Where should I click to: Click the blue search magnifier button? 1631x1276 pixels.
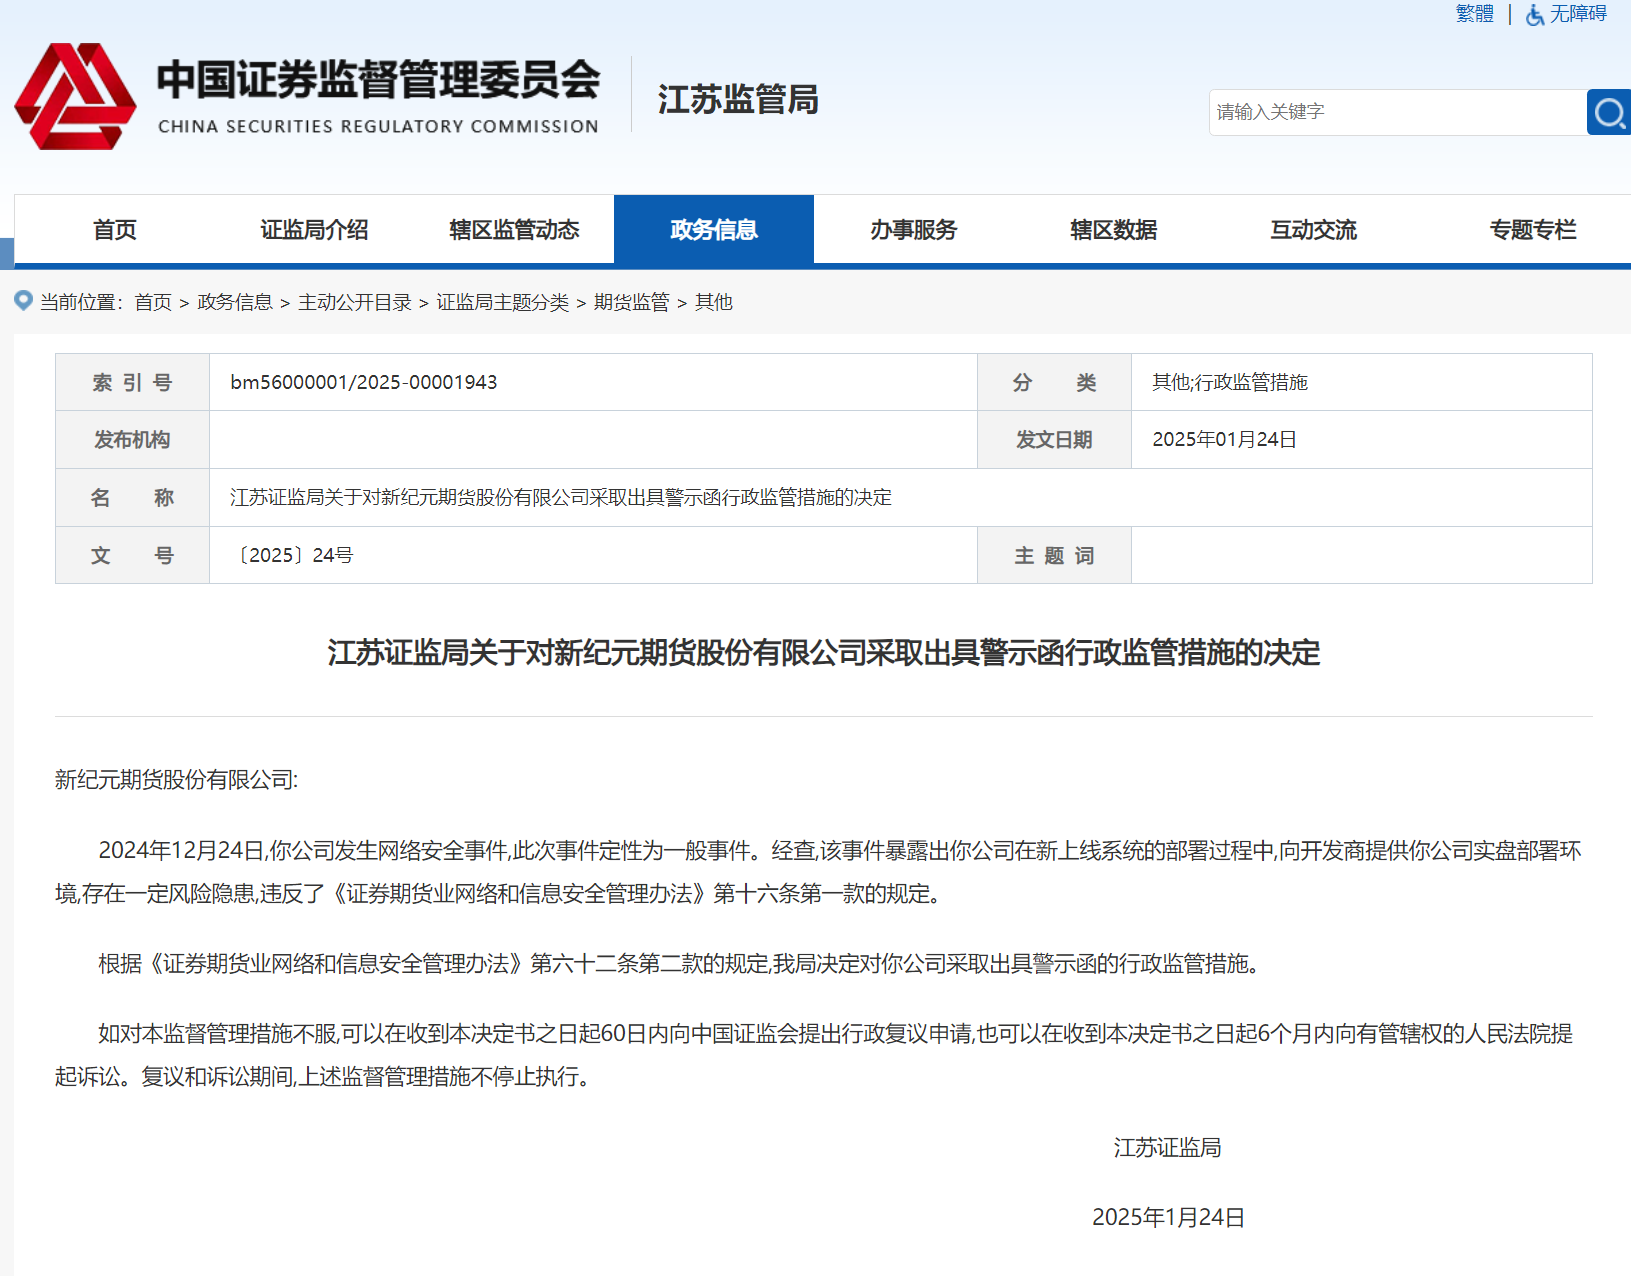[x=1609, y=112]
